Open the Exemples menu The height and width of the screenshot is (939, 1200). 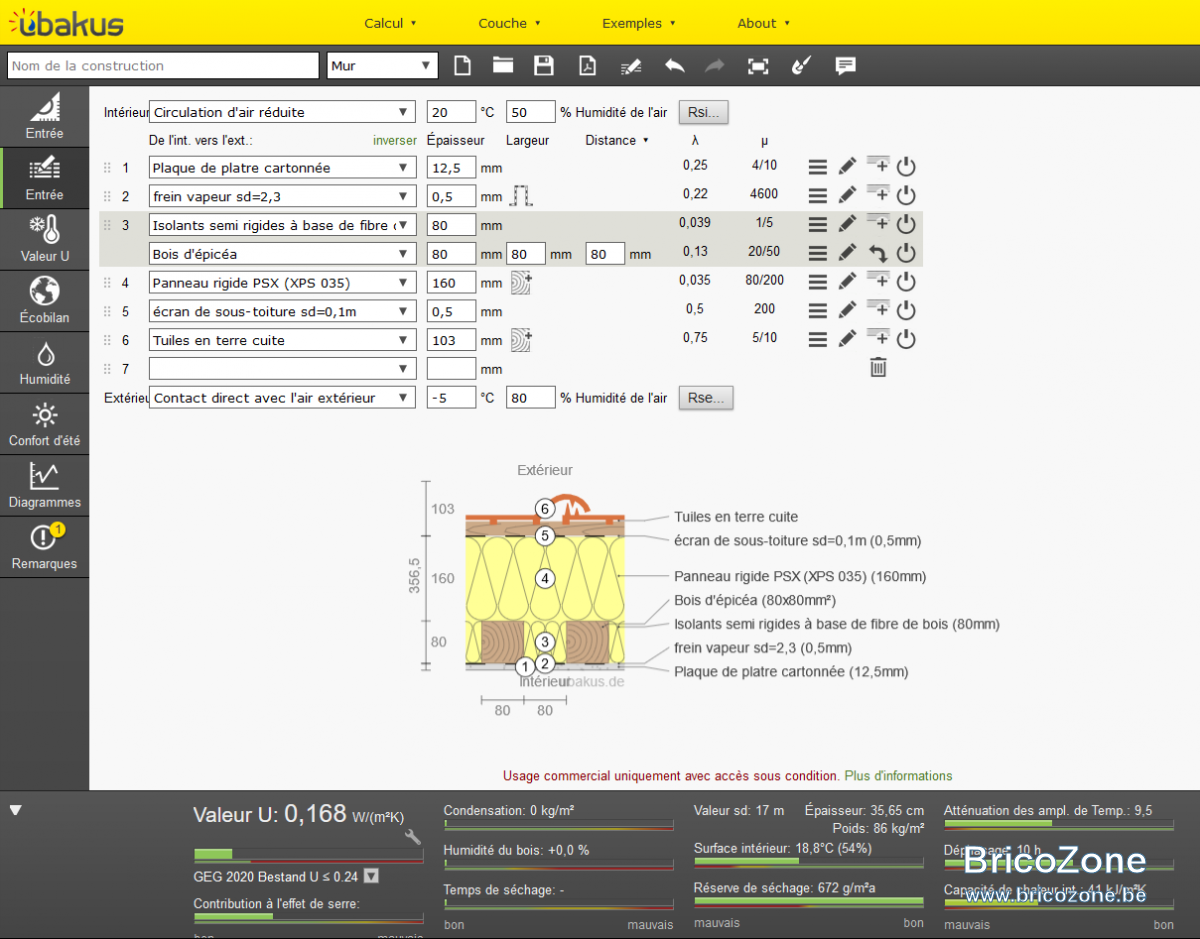638,23
